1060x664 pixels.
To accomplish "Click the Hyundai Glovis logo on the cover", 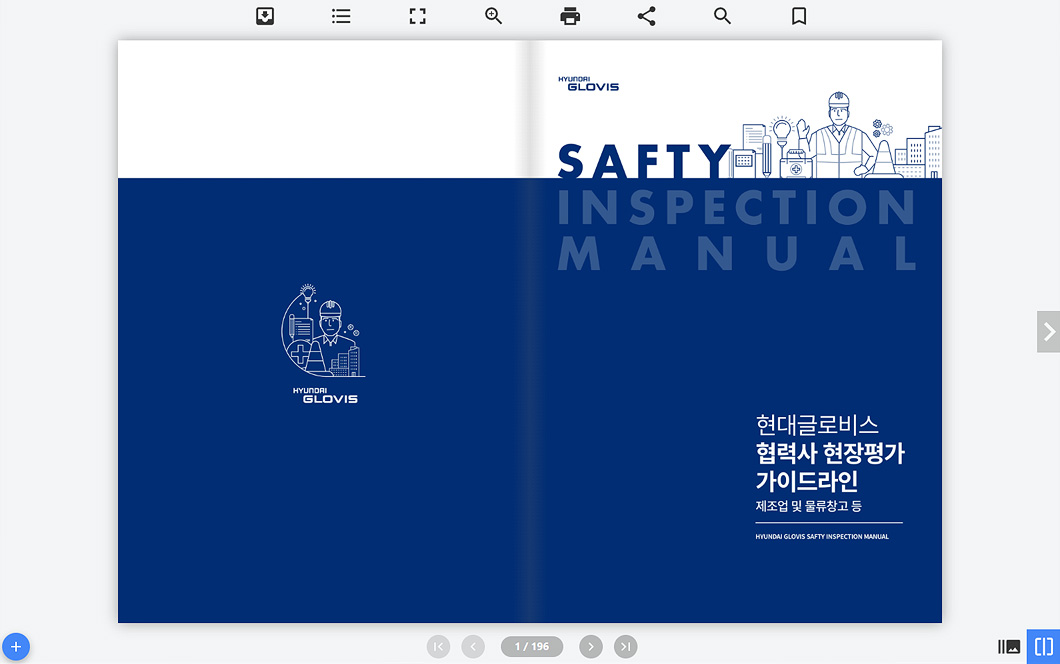I will pyautogui.click(x=588, y=84).
